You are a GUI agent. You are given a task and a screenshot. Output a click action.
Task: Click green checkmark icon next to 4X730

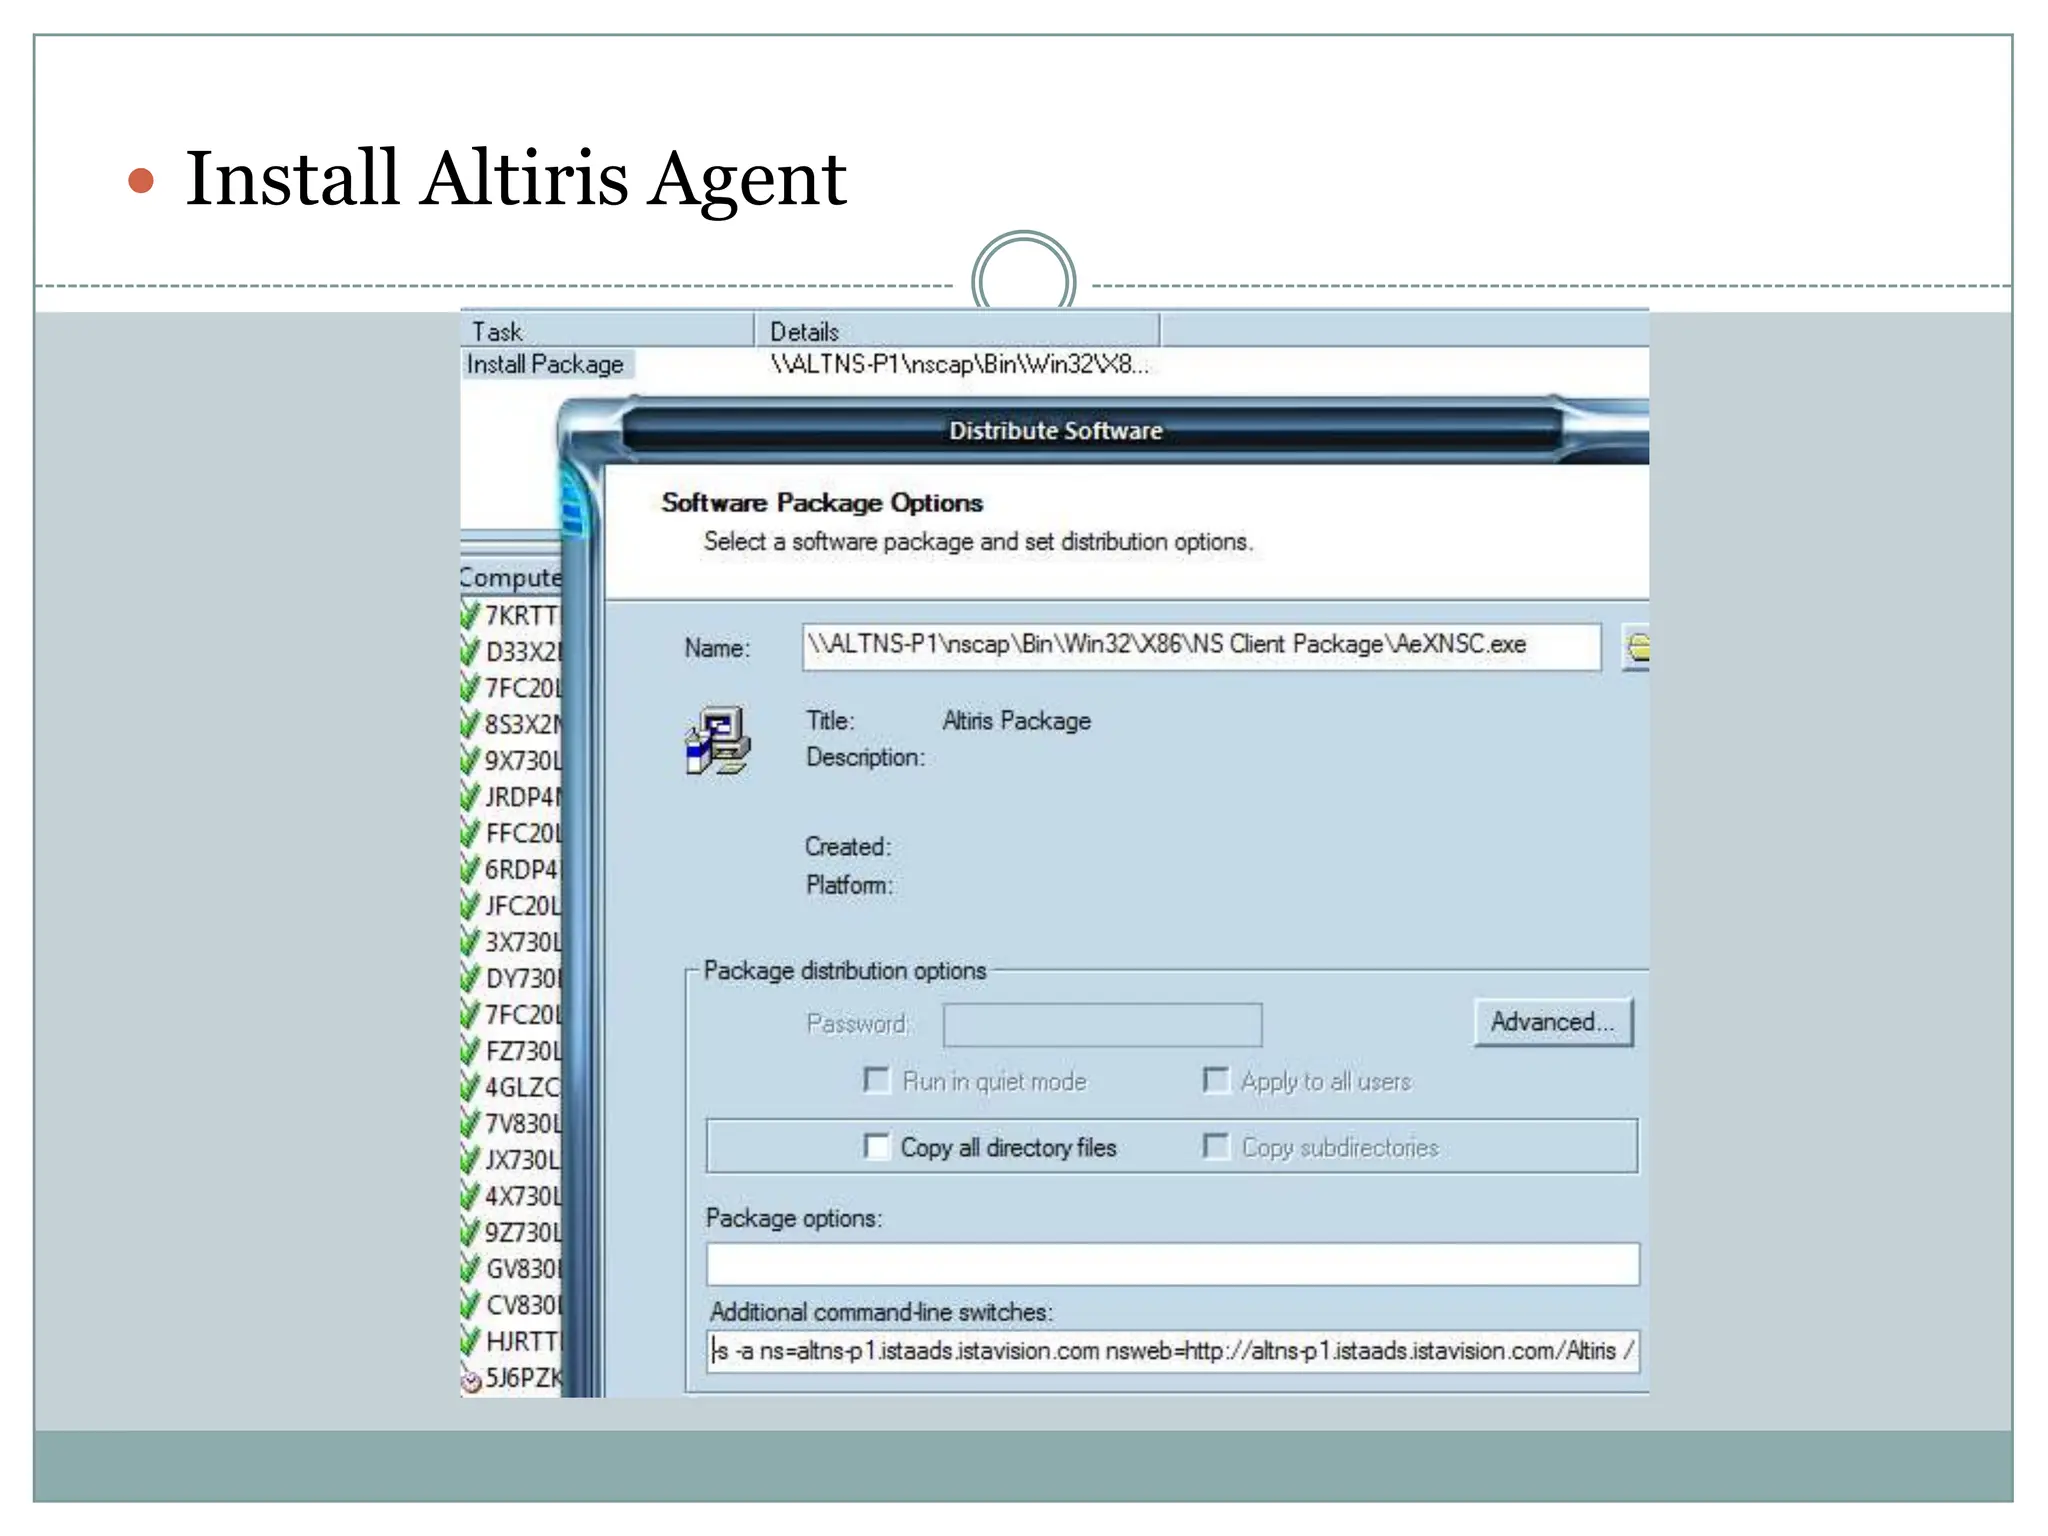click(x=470, y=1194)
